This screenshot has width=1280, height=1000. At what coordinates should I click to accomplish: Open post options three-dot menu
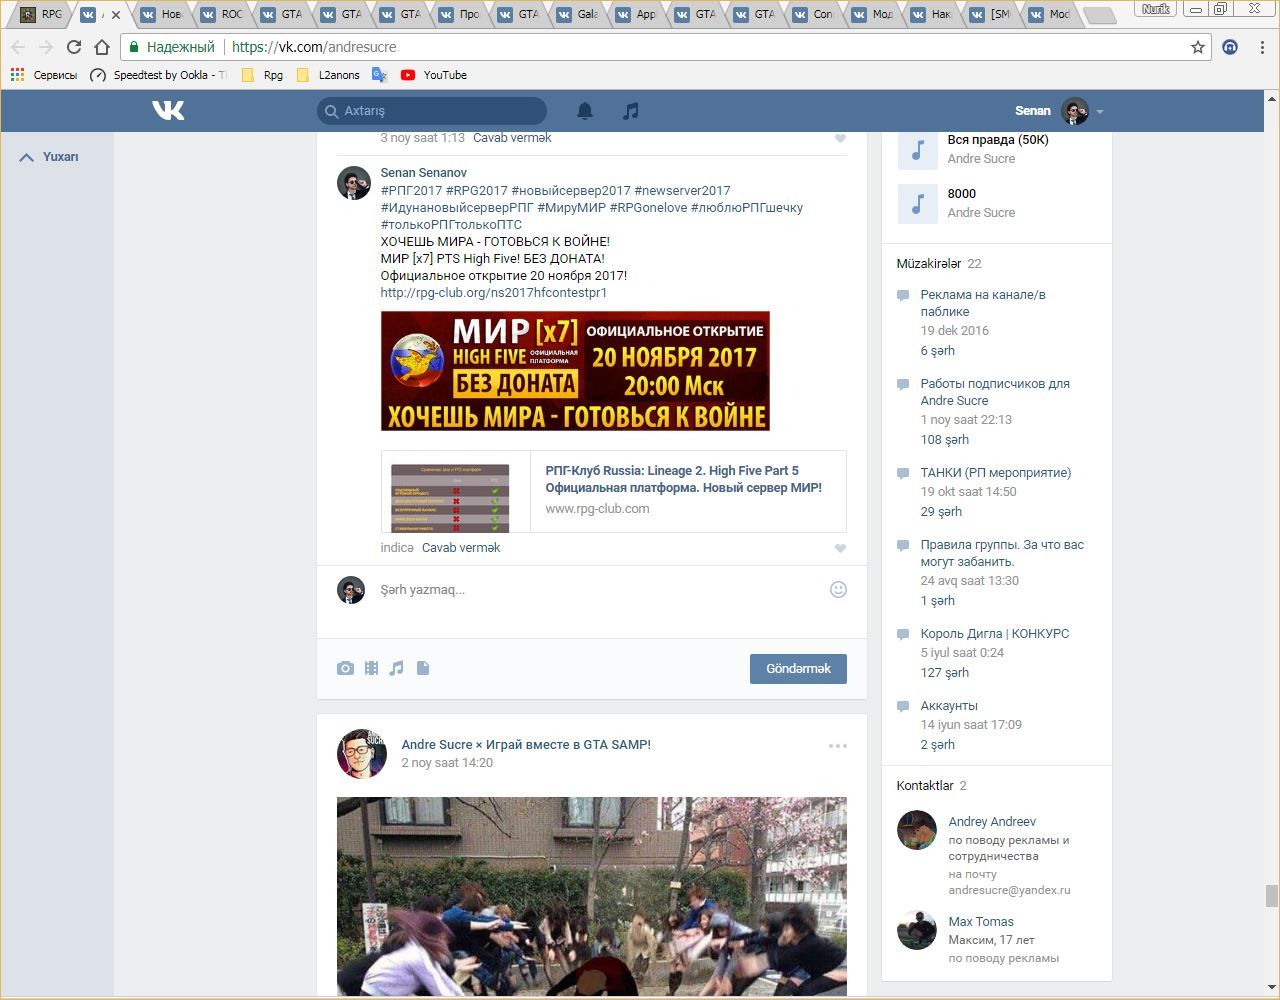(838, 745)
